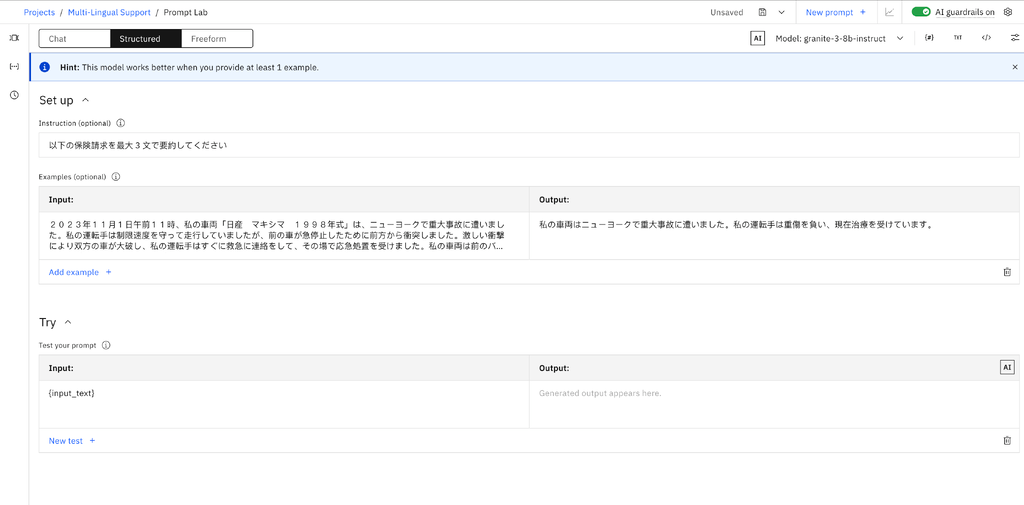Switch to the Structured tab
The height and width of the screenshot is (505, 1024).
pos(146,39)
